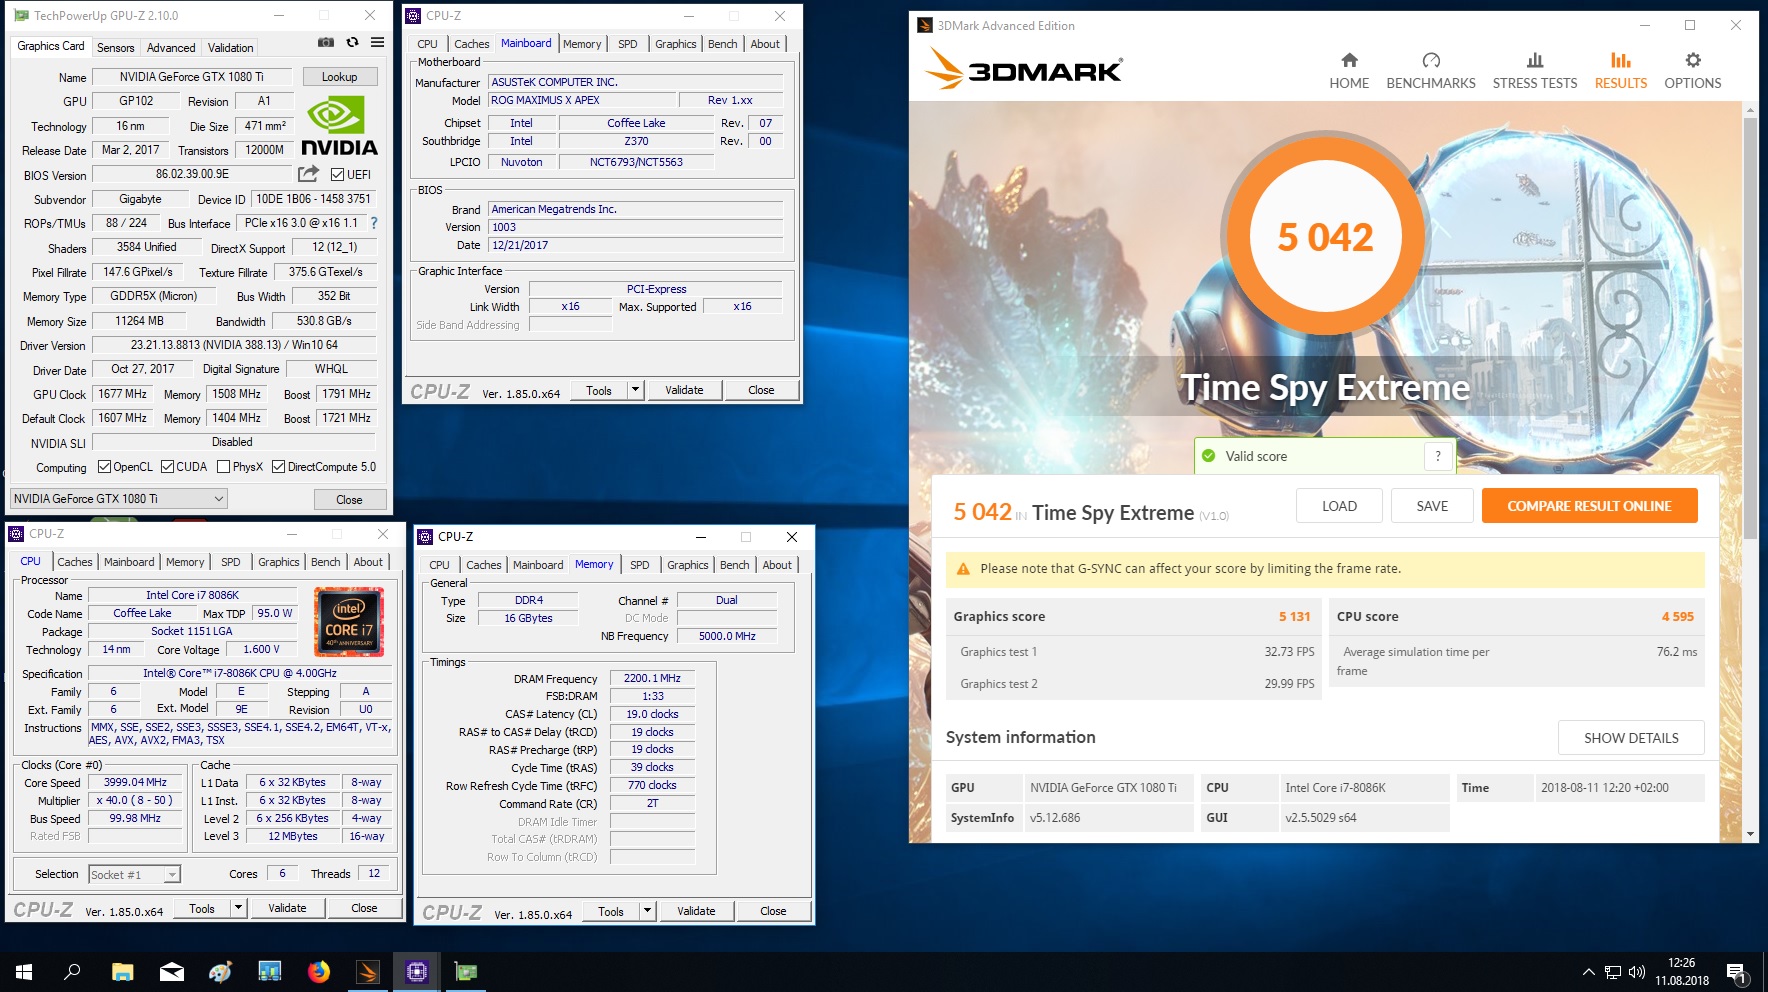This screenshot has height=992, width=1768.
Task: Click the GPU-Z refresh icon
Action: (352, 43)
